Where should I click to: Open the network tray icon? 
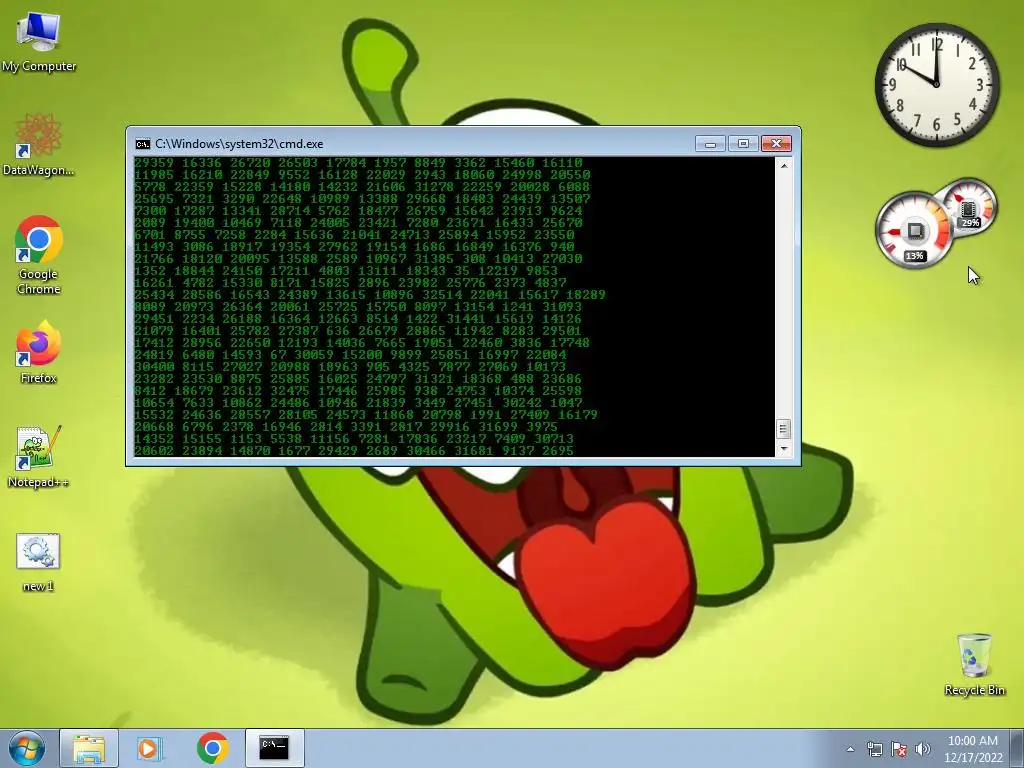[x=874, y=749]
